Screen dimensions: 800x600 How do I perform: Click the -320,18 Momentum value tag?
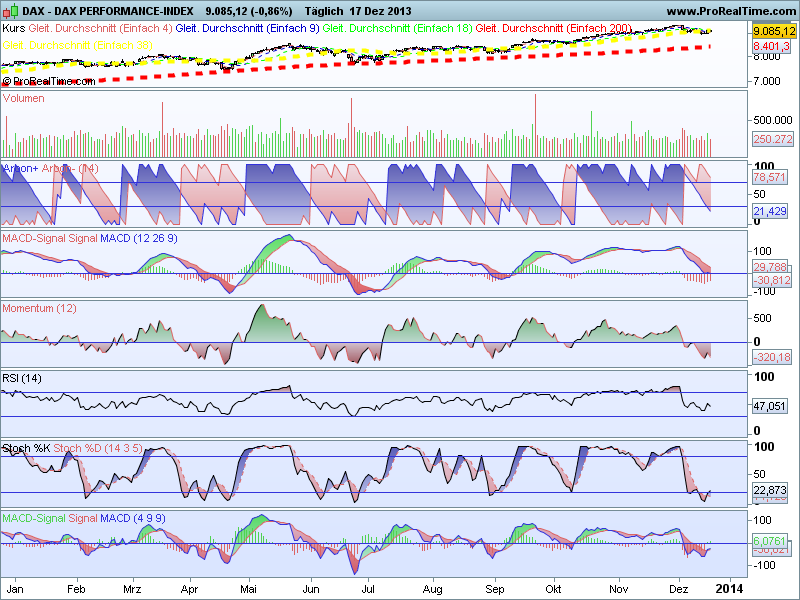tap(772, 357)
